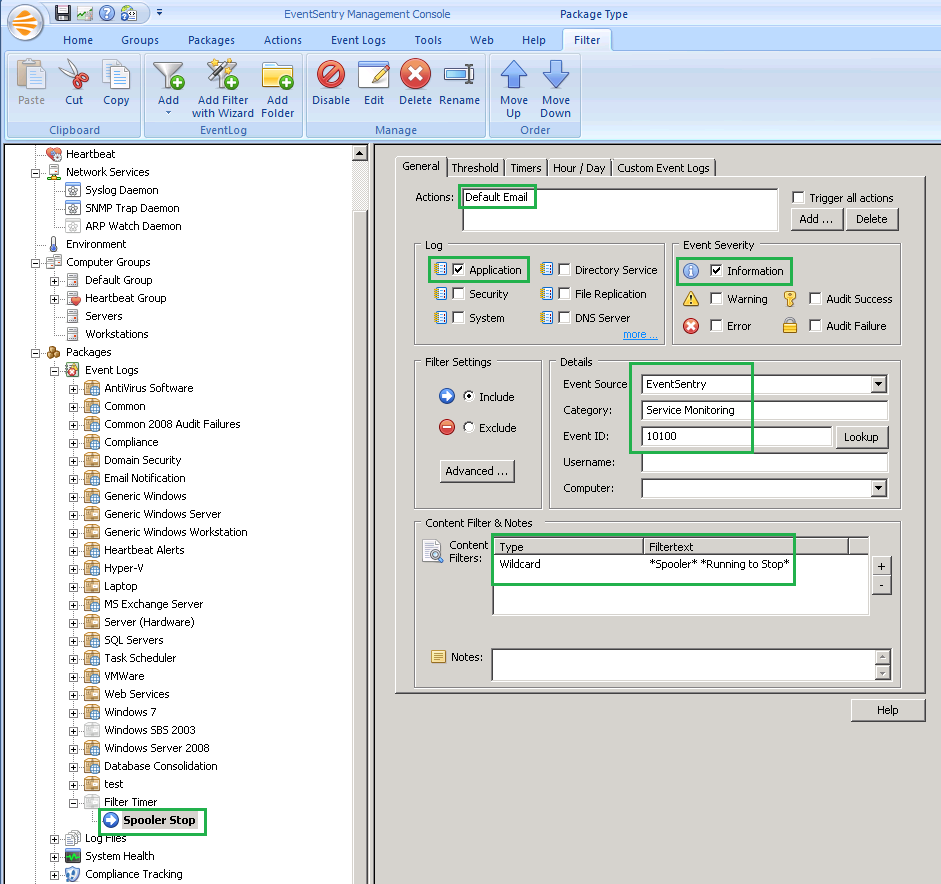Move the filter down
Image resolution: width=941 pixels, height=884 pixels.
[556, 88]
